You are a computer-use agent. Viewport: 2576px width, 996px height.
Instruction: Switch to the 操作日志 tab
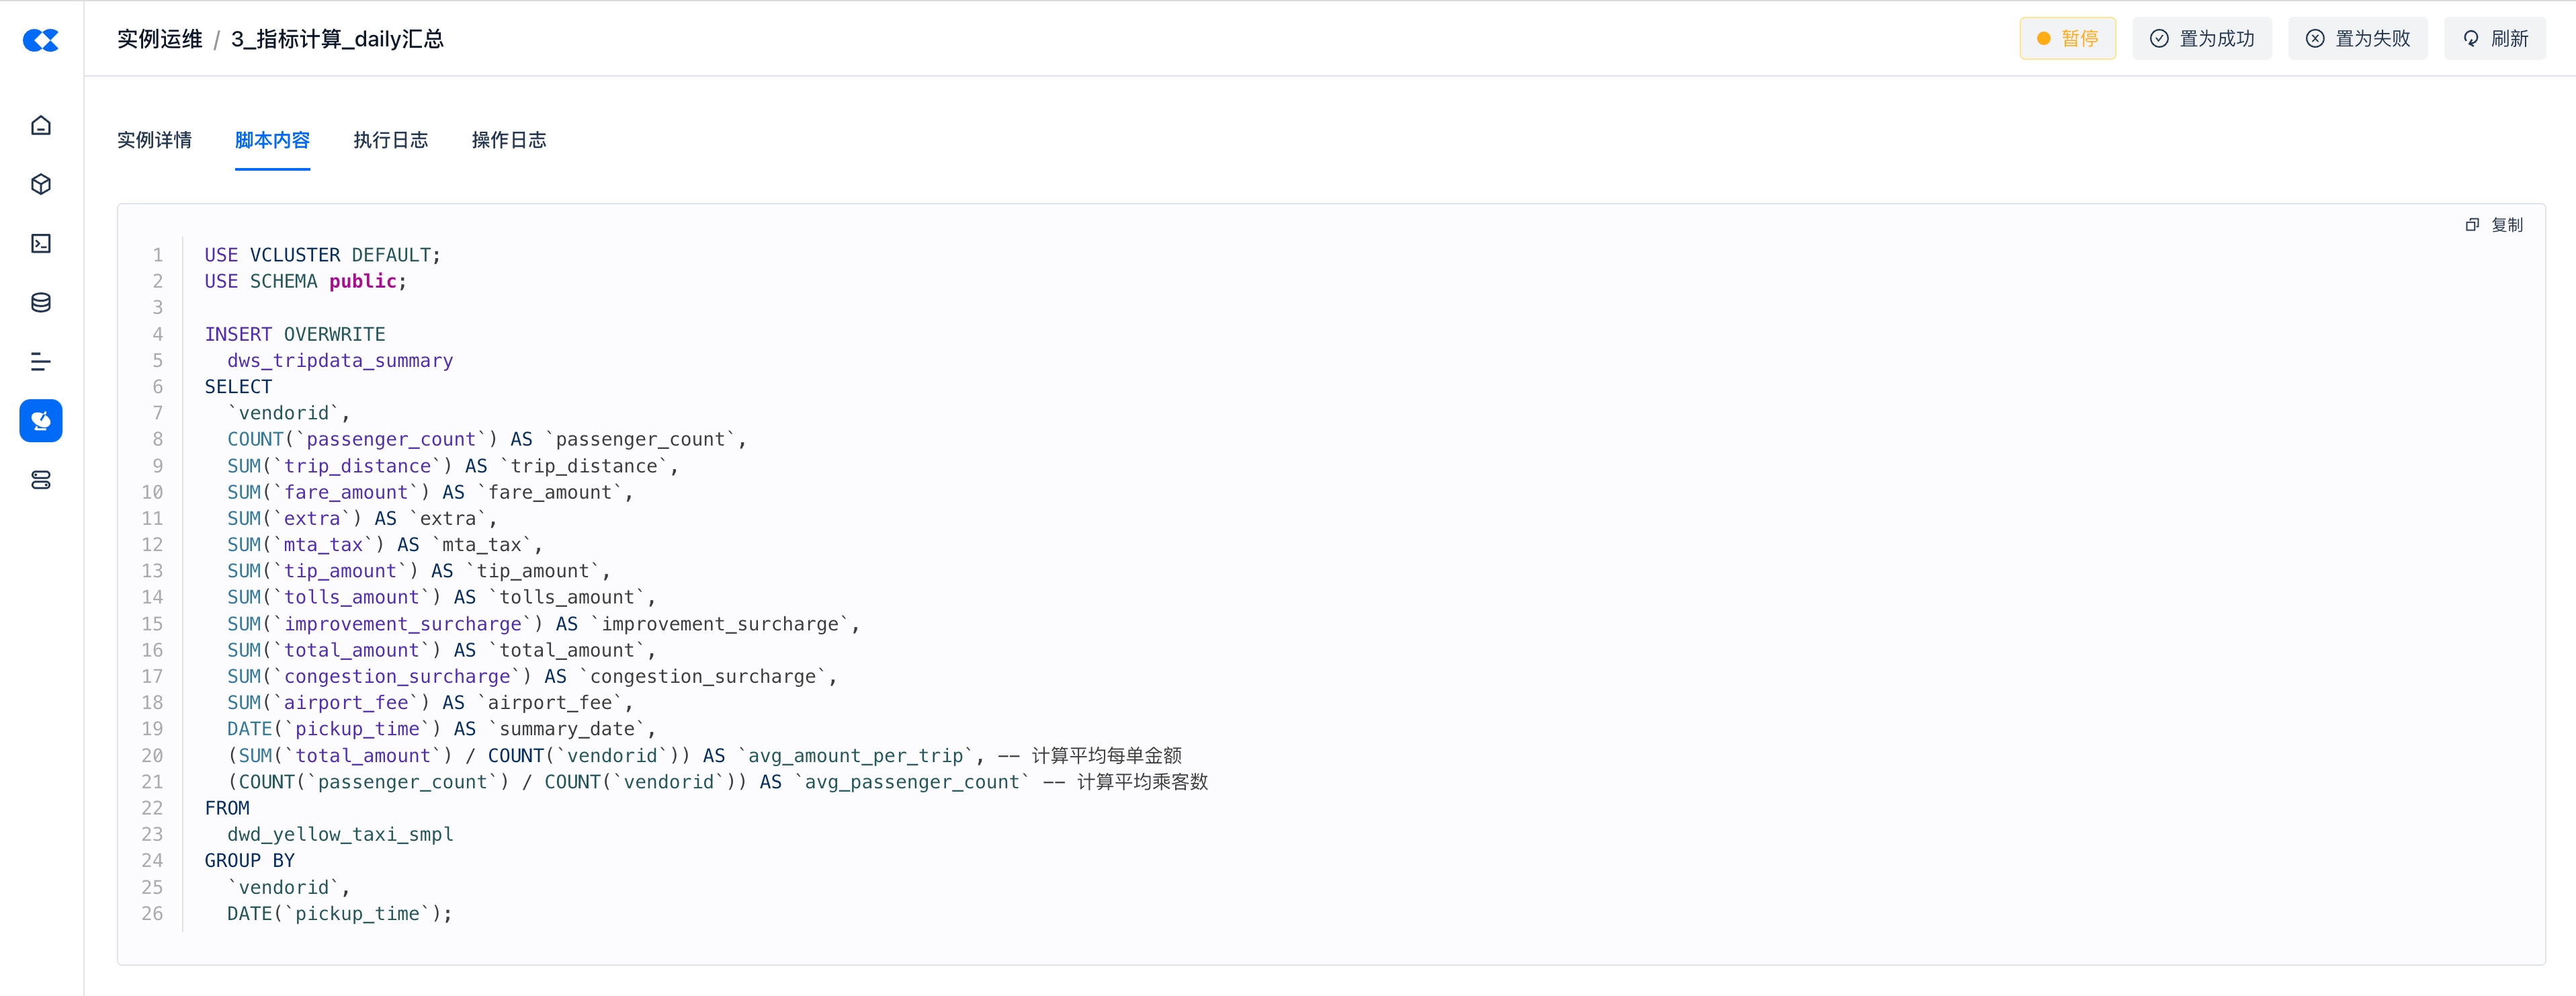click(509, 141)
